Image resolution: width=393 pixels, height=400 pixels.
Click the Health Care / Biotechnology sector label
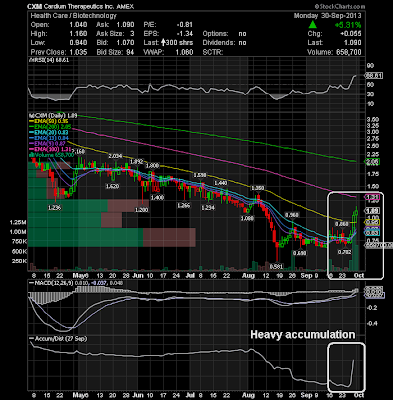tap(74, 16)
